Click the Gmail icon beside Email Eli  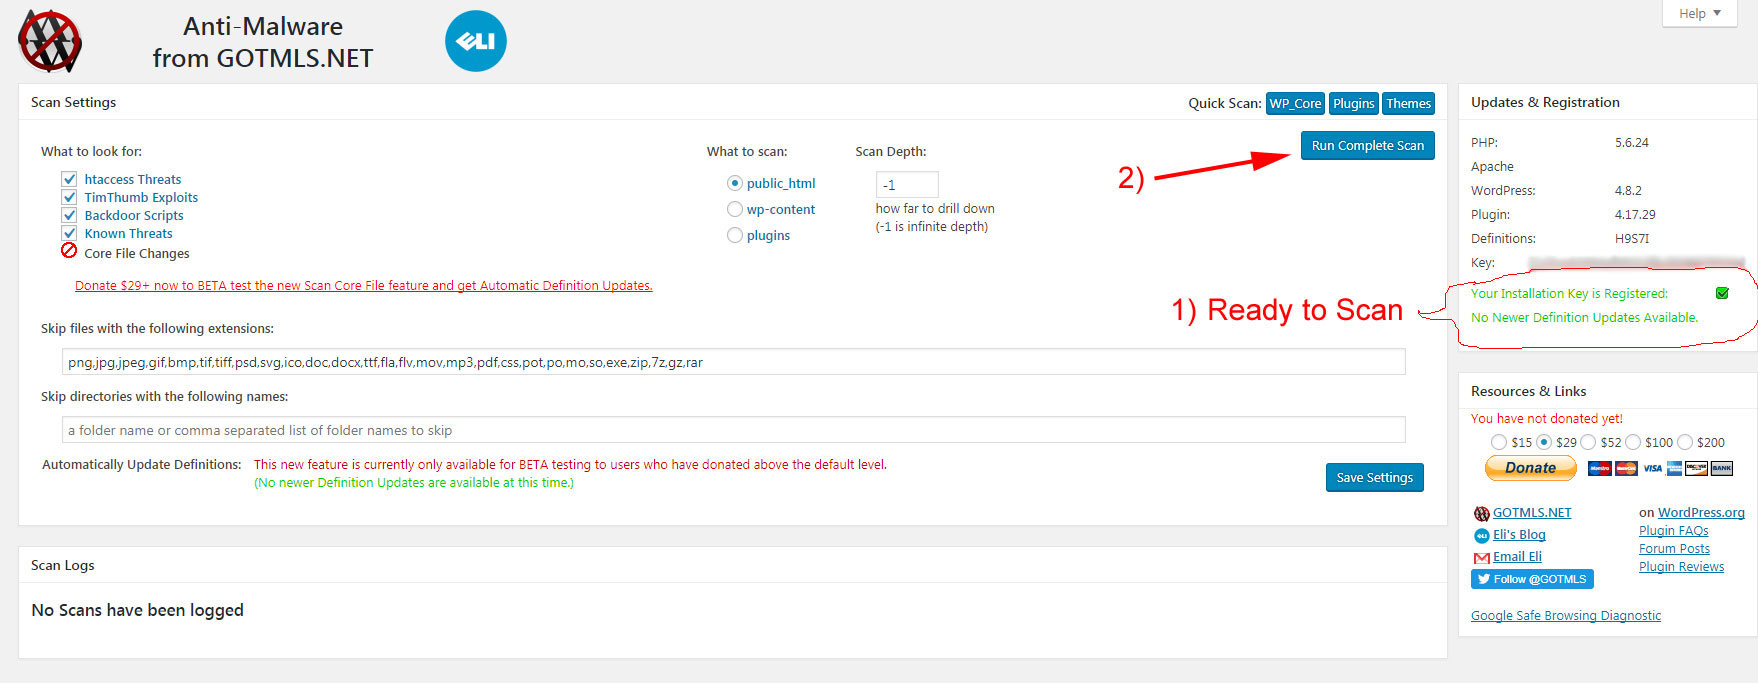[1482, 557]
